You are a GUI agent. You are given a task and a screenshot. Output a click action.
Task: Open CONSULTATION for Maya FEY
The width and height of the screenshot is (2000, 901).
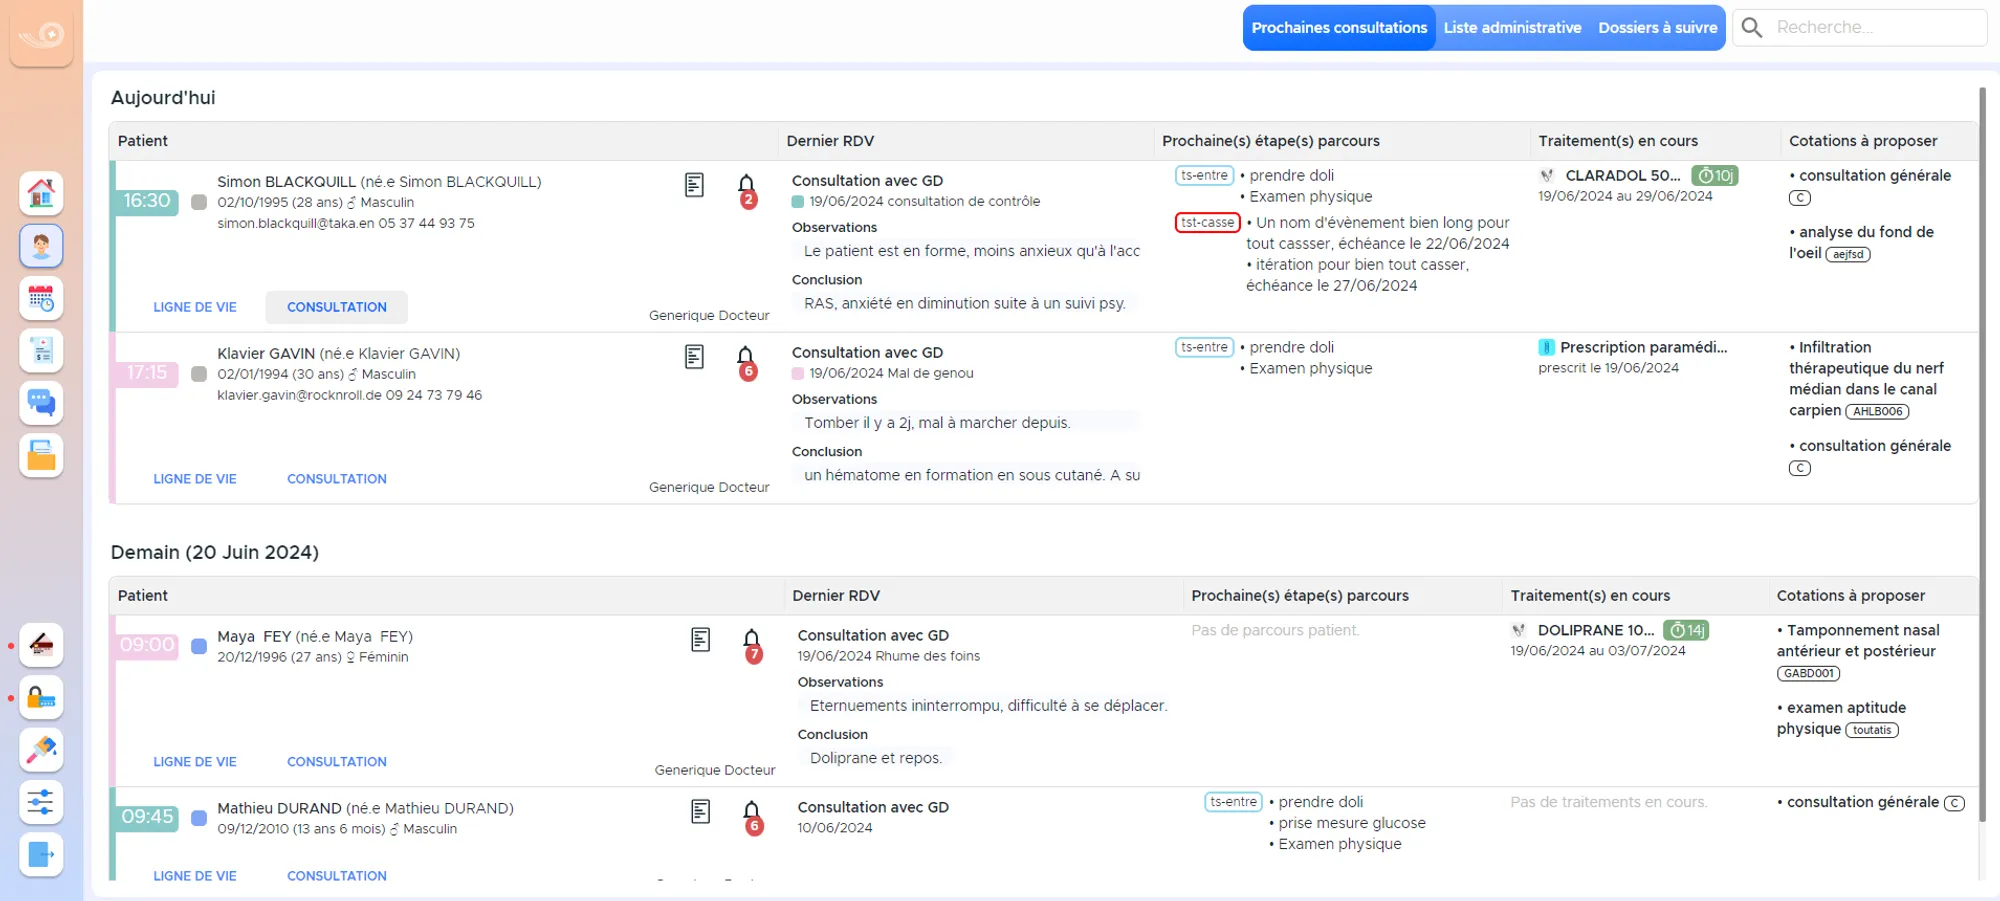[337, 762]
